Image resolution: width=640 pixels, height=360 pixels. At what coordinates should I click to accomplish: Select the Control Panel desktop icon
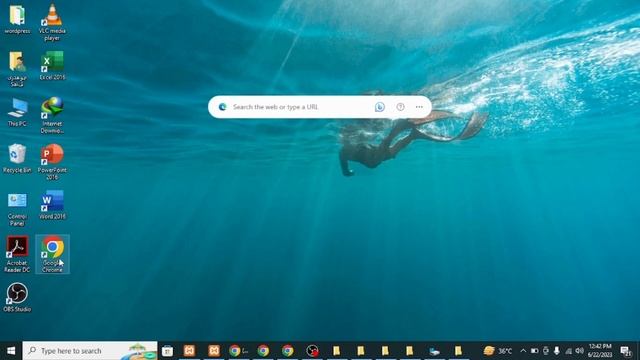(17, 208)
